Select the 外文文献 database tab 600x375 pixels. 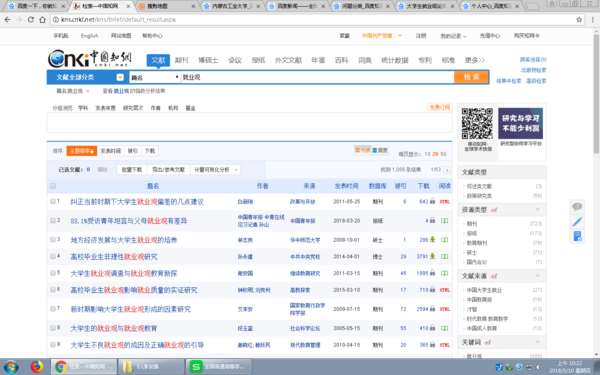289,60
